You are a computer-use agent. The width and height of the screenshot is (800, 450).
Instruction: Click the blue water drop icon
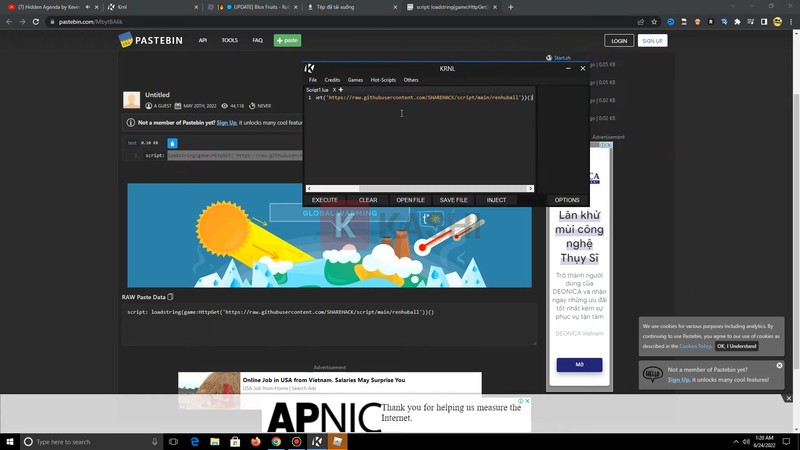point(172,143)
